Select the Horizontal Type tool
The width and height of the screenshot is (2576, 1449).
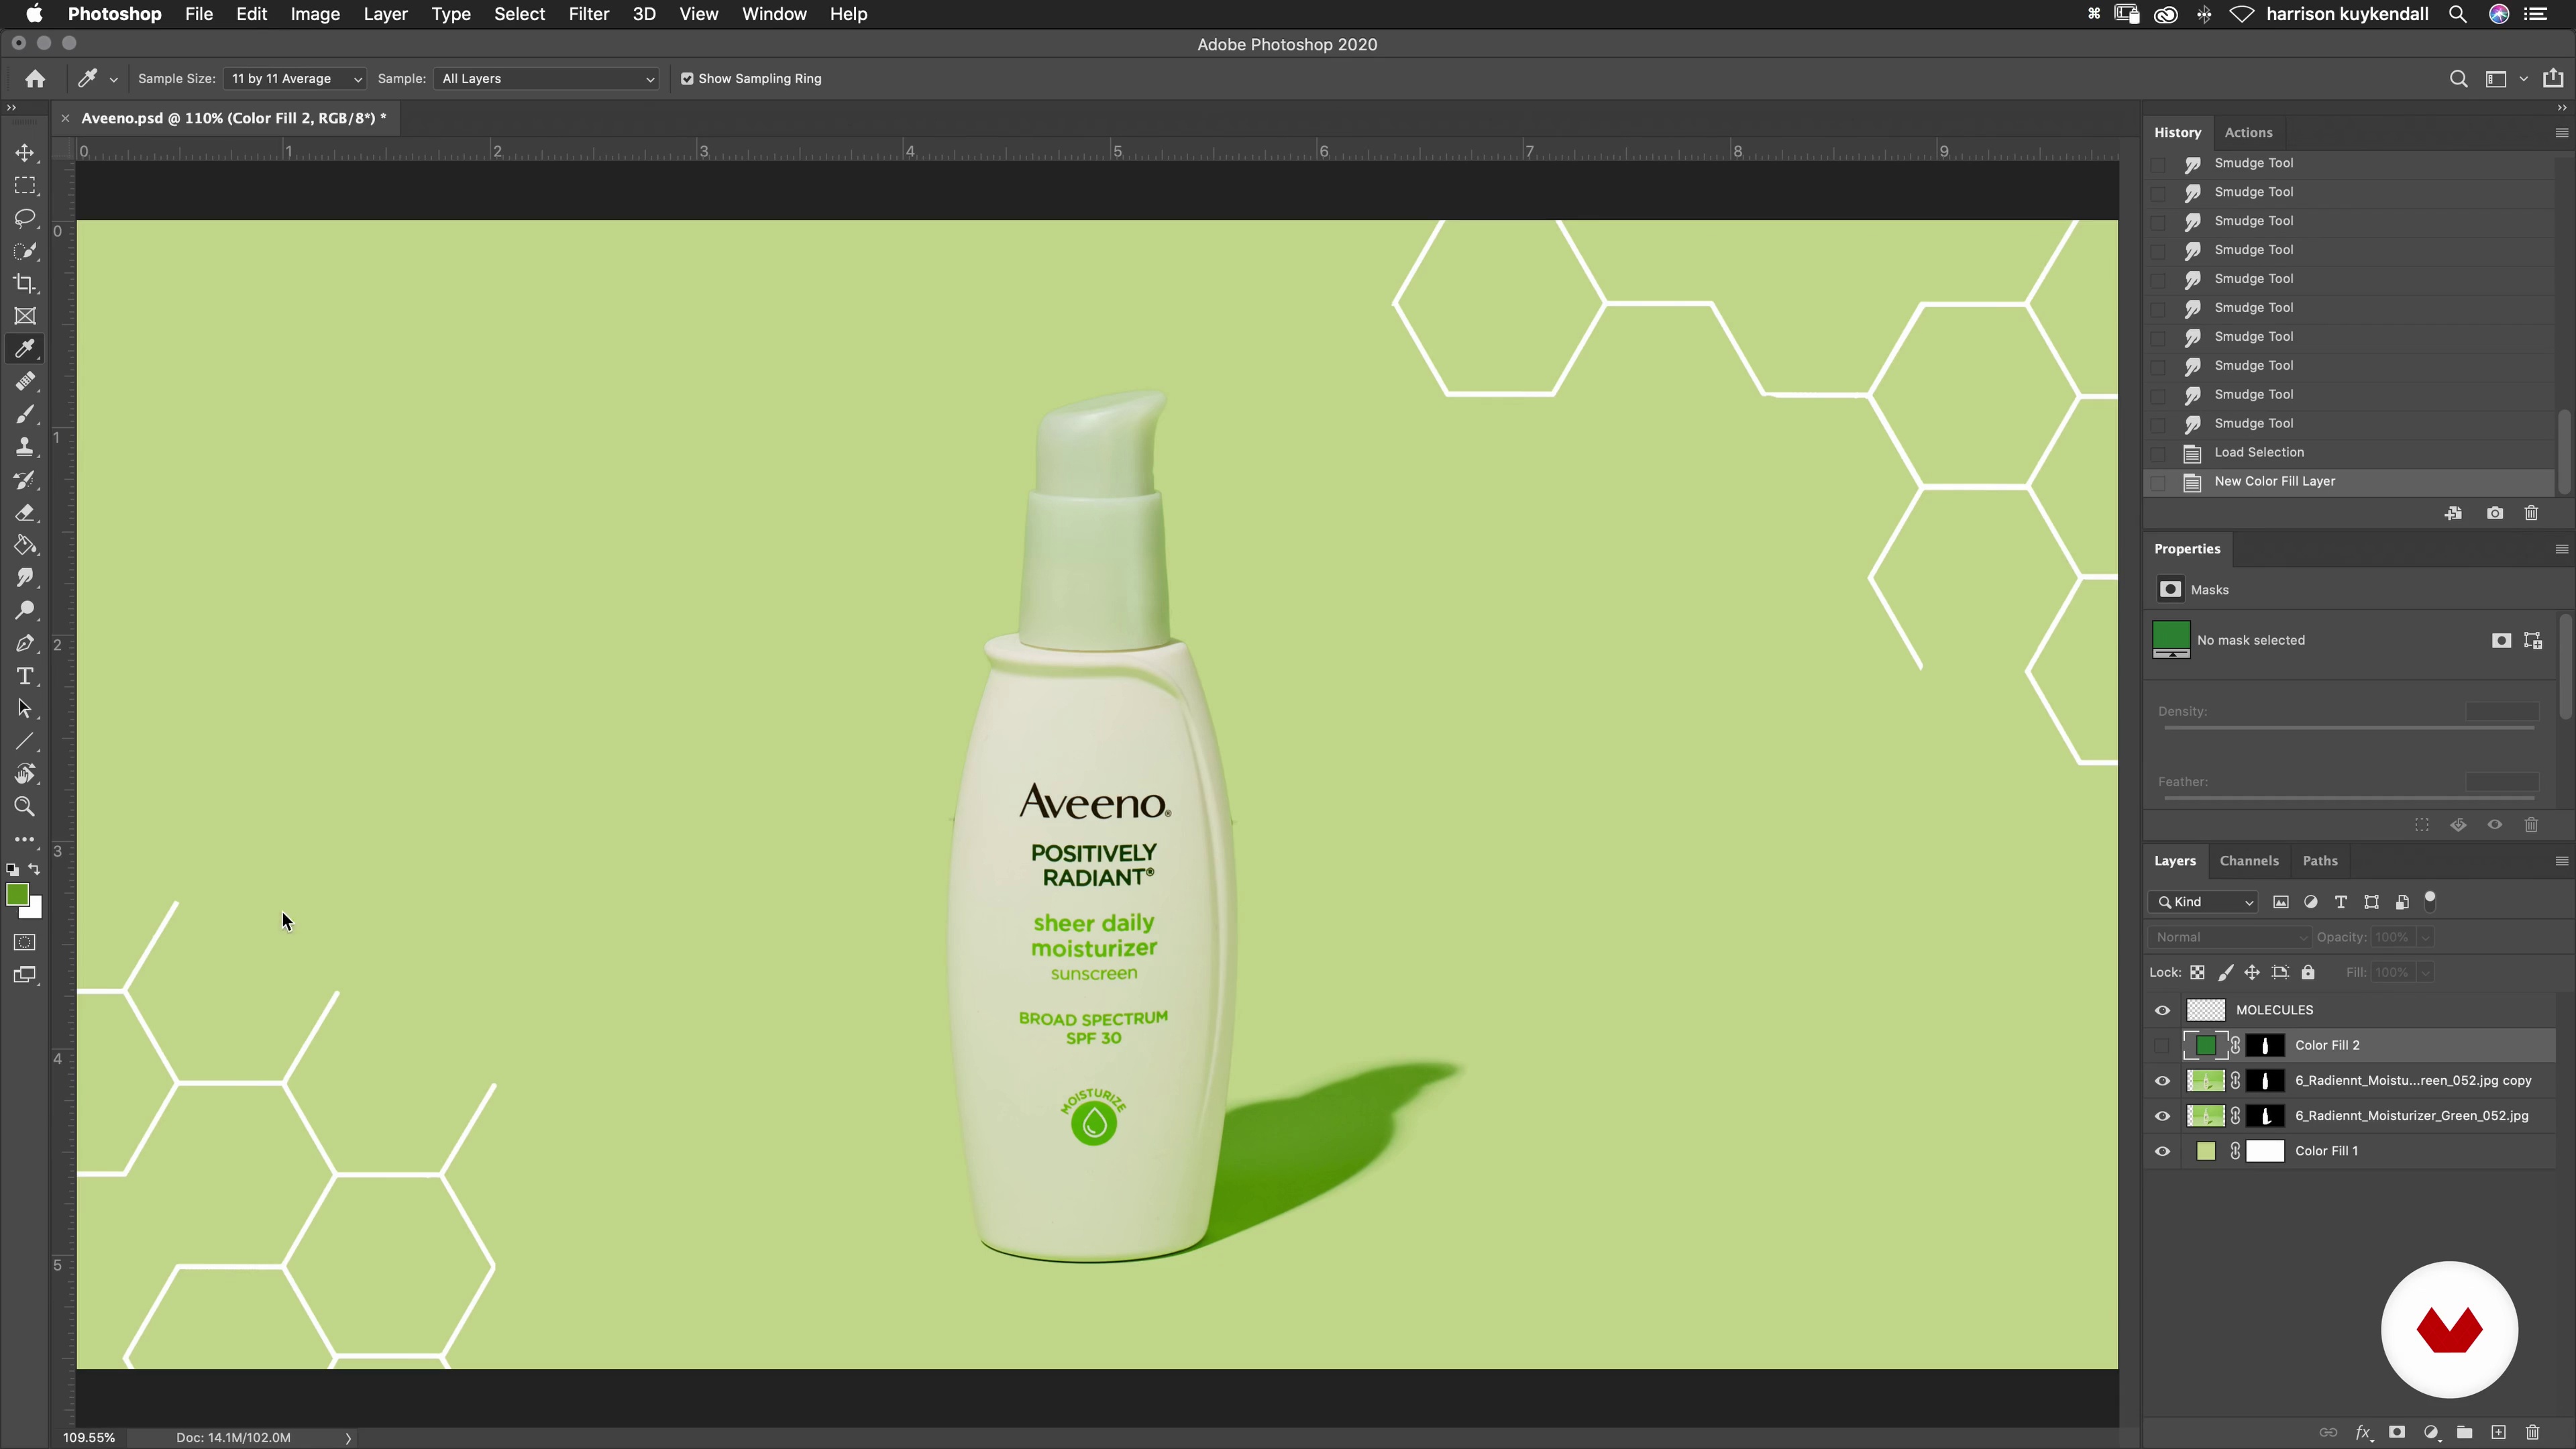click(25, 677)
